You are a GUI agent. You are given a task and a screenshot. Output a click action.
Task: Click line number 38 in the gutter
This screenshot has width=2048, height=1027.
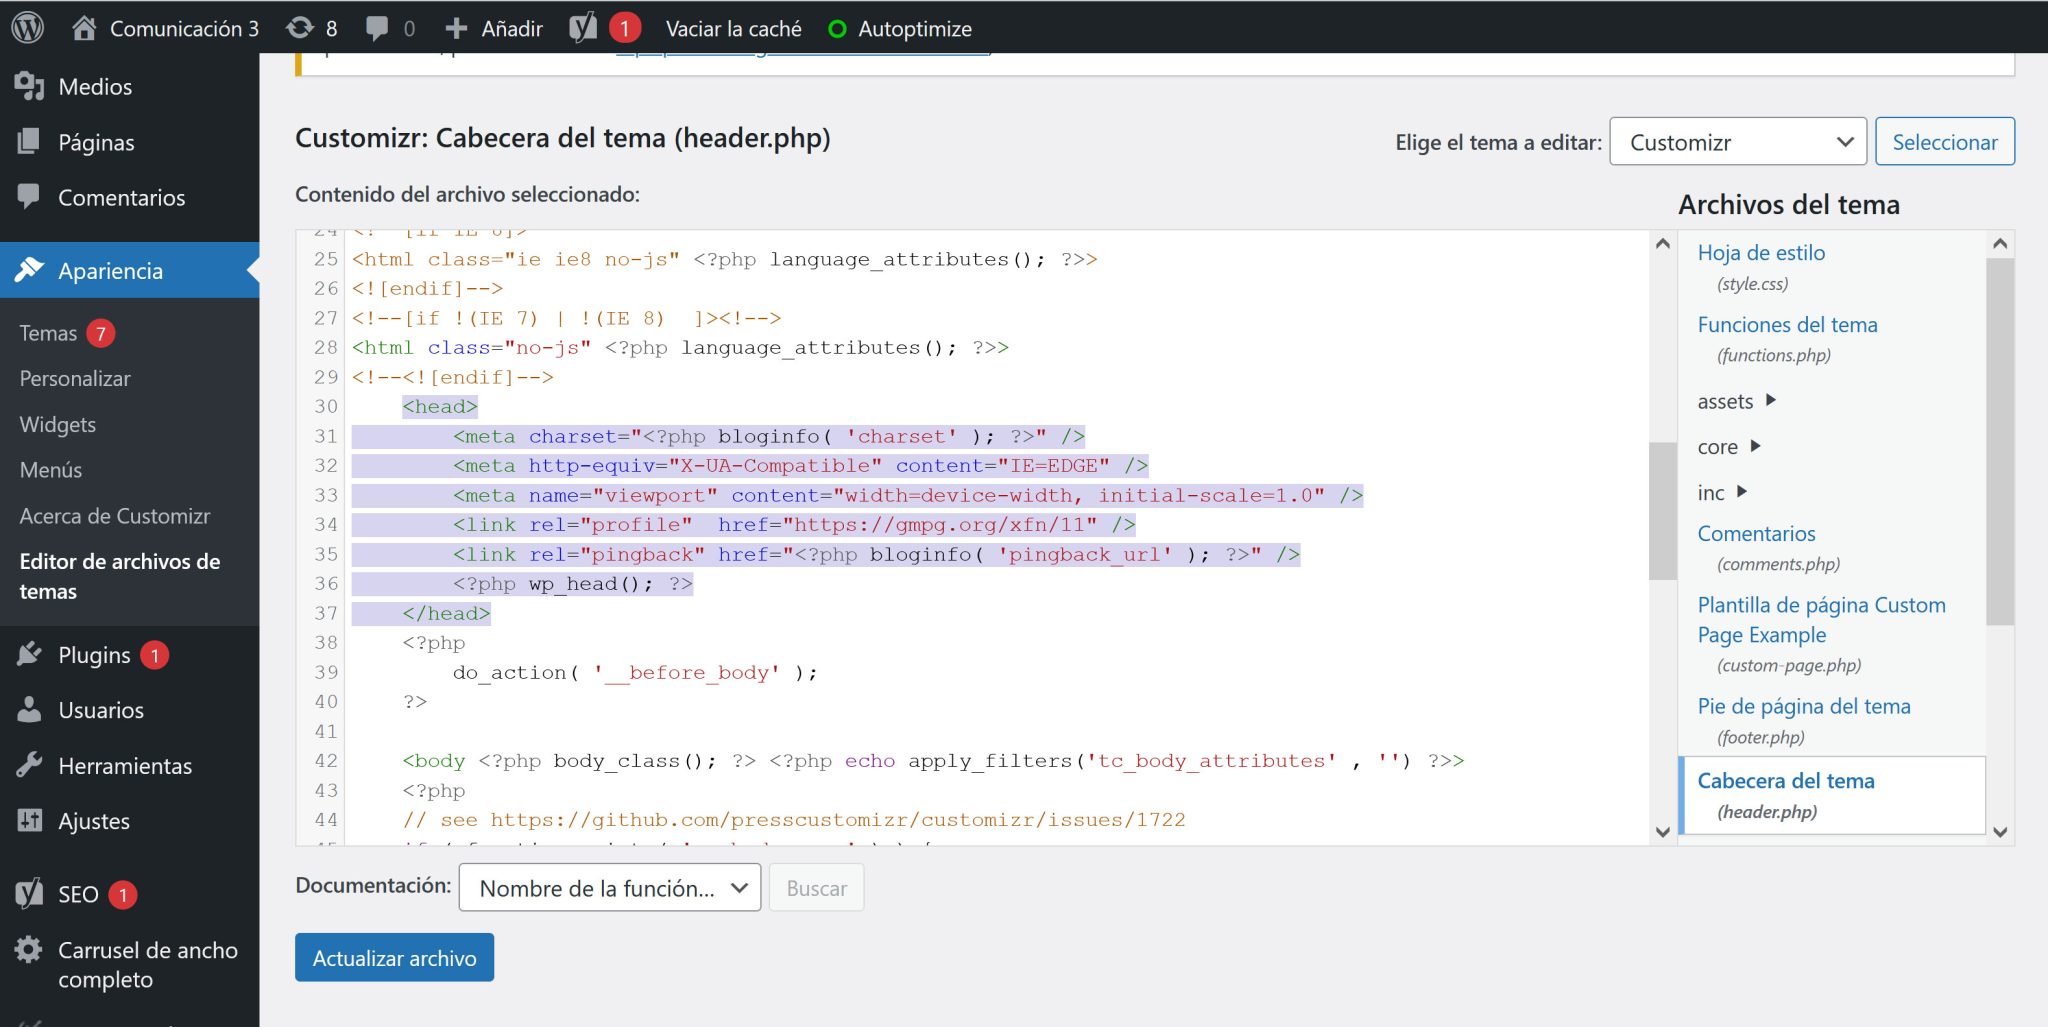(x=326, y=642)
